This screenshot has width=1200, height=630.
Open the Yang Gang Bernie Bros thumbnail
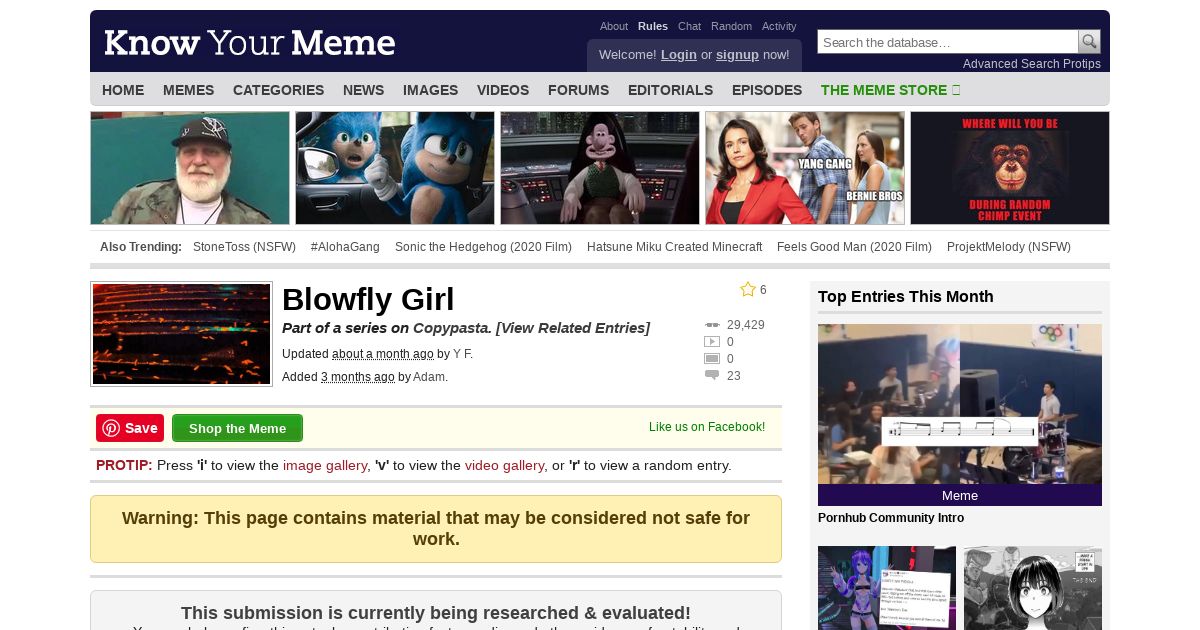pyautogui.click(x=805, y=168)
